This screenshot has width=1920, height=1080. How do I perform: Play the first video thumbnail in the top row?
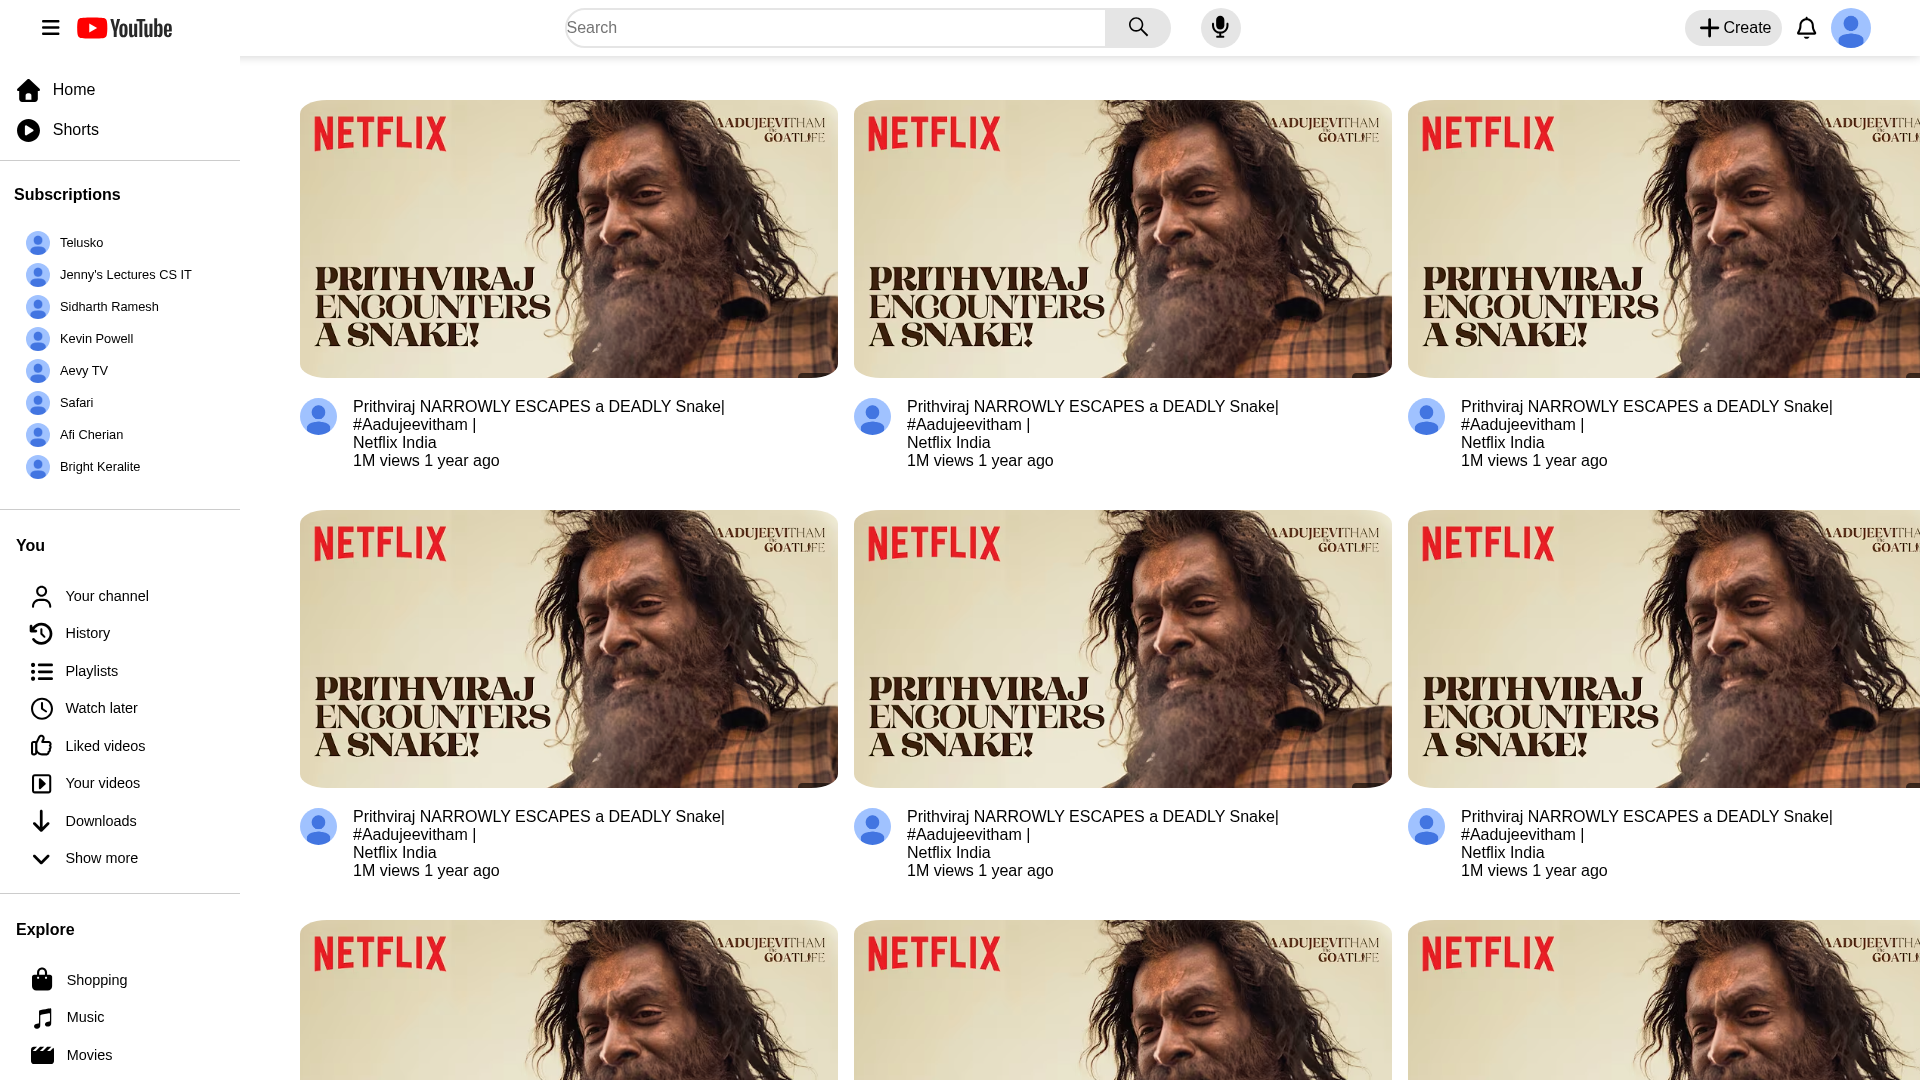pyautogui.click(x=569, y=239)
